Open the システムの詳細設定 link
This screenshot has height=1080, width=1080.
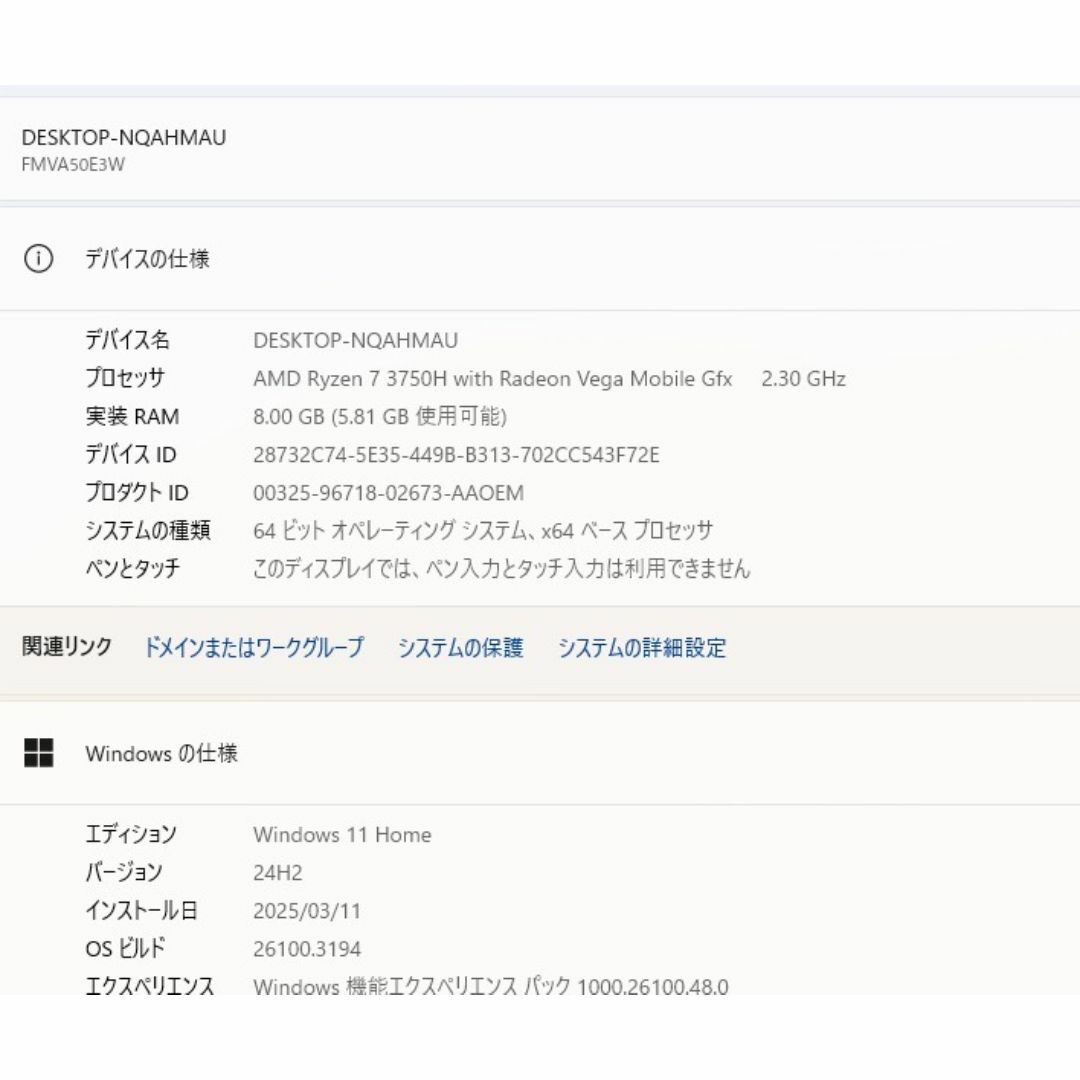point(642,647)
